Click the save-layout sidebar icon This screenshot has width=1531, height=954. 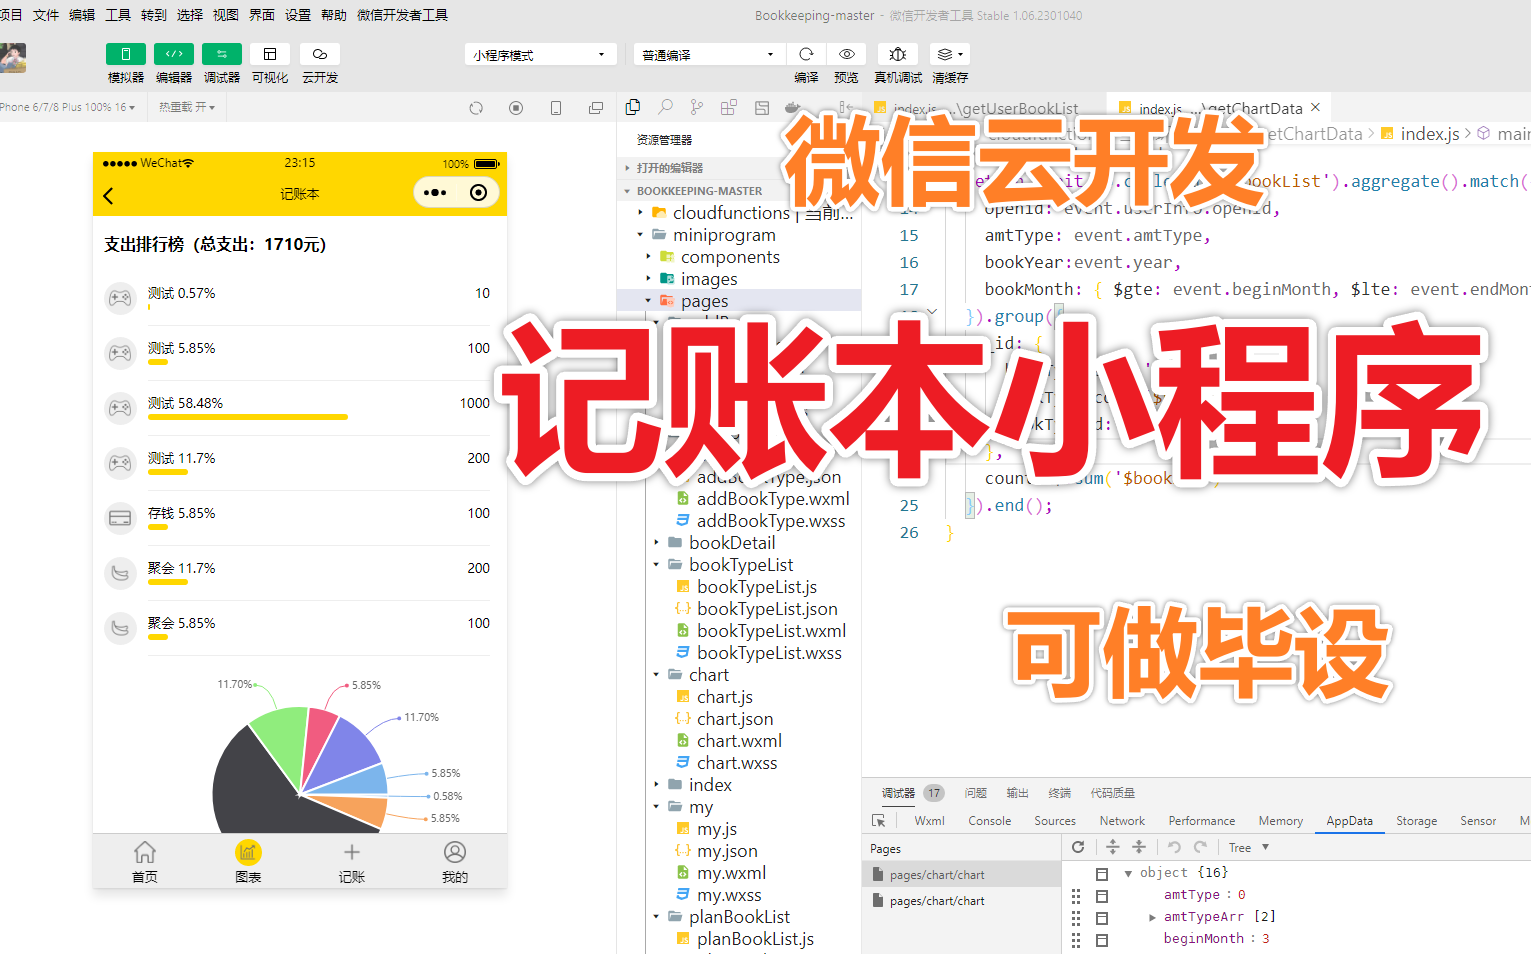[762, 107]
